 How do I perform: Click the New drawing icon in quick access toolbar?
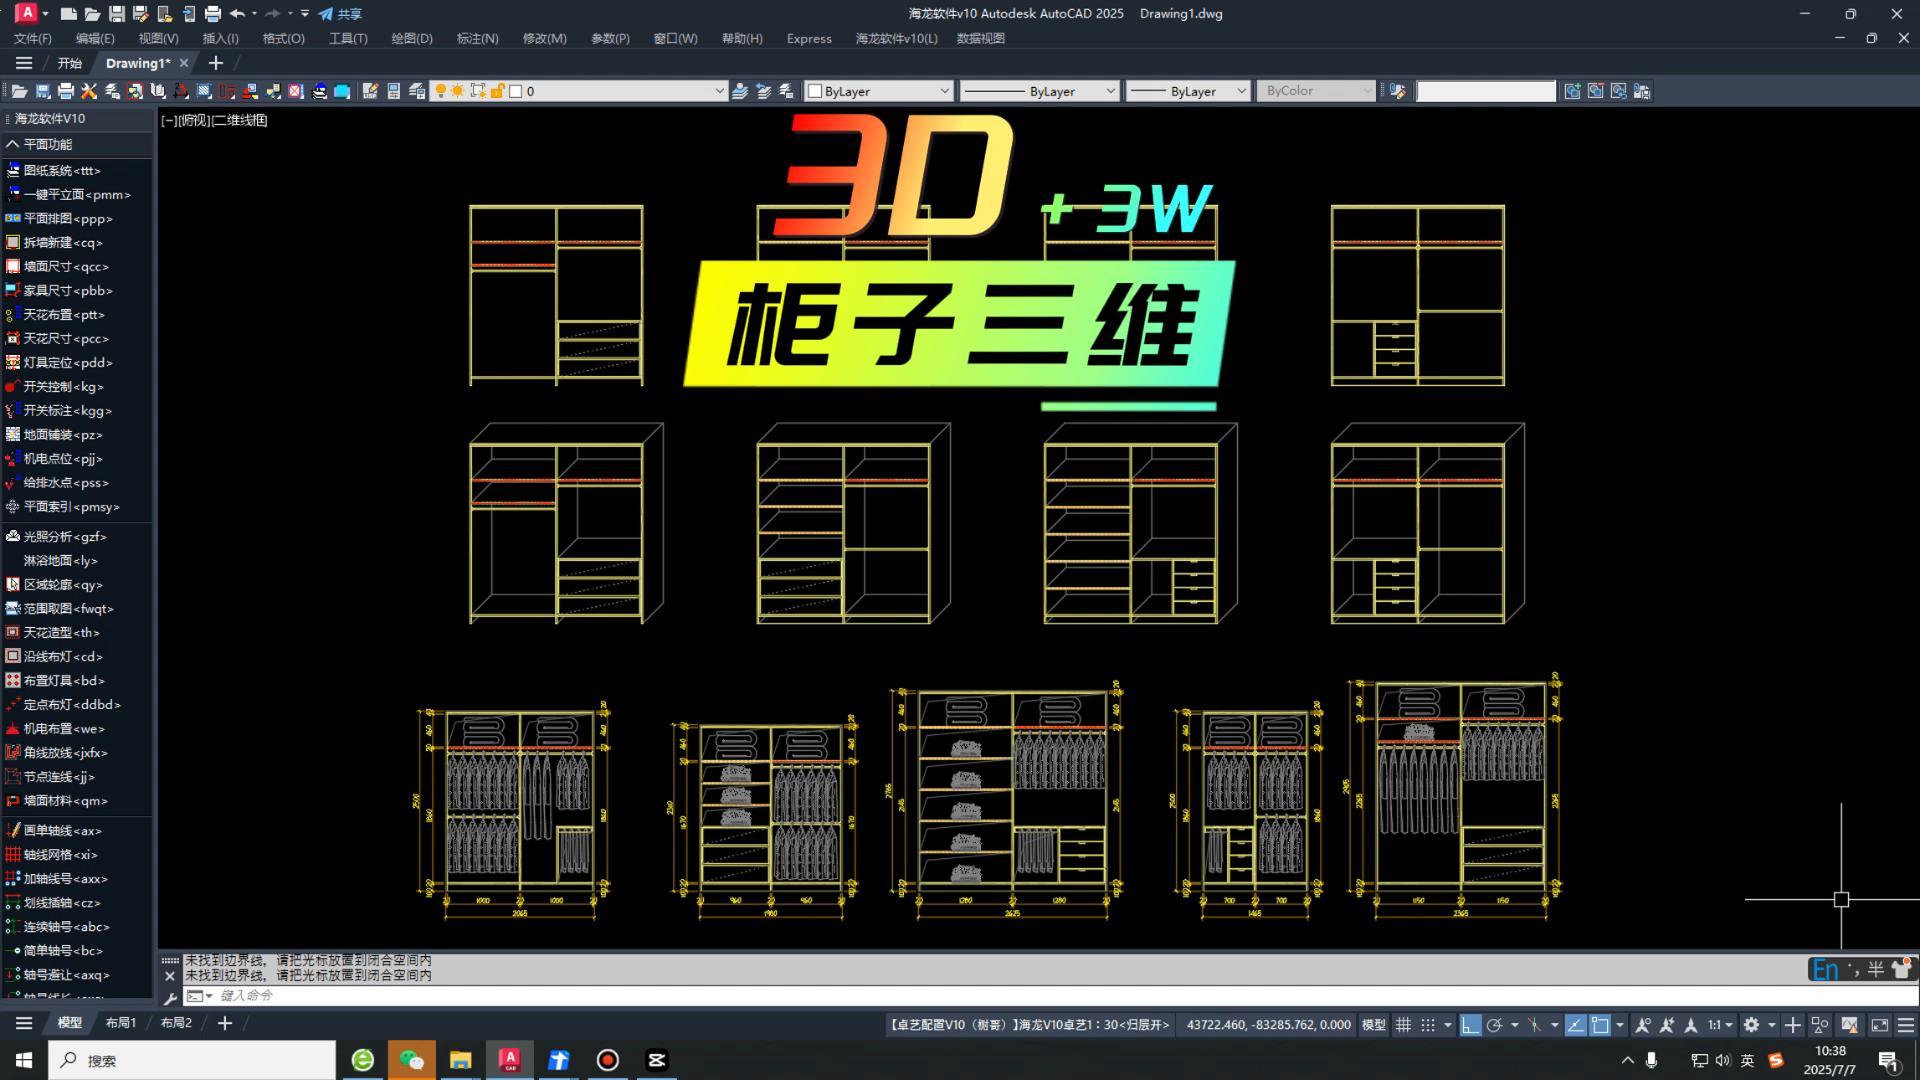[68, 14]
